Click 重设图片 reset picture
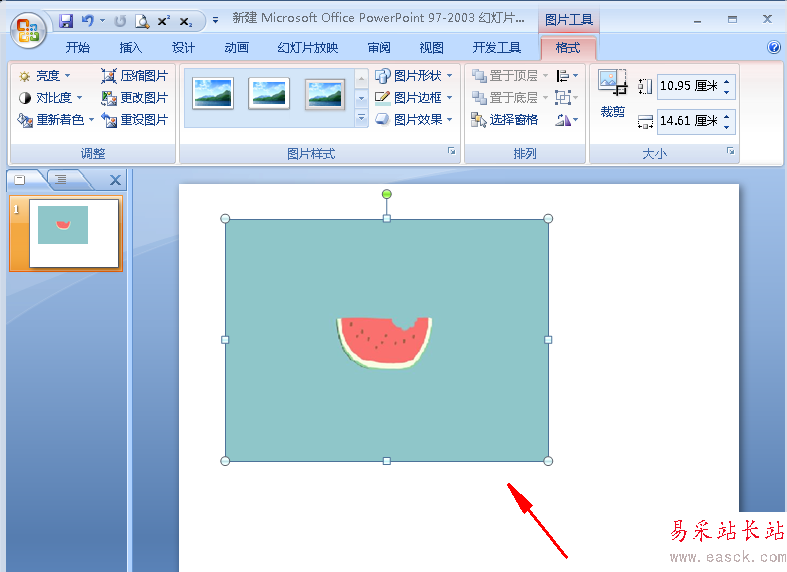Image resolution: width=787 pixels, height=572 pixels. [135, 120]
